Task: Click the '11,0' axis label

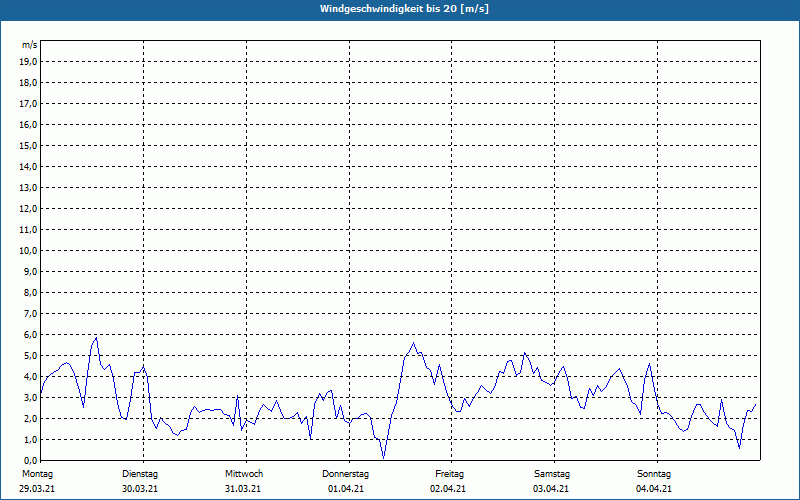Action: pos(29,230)
